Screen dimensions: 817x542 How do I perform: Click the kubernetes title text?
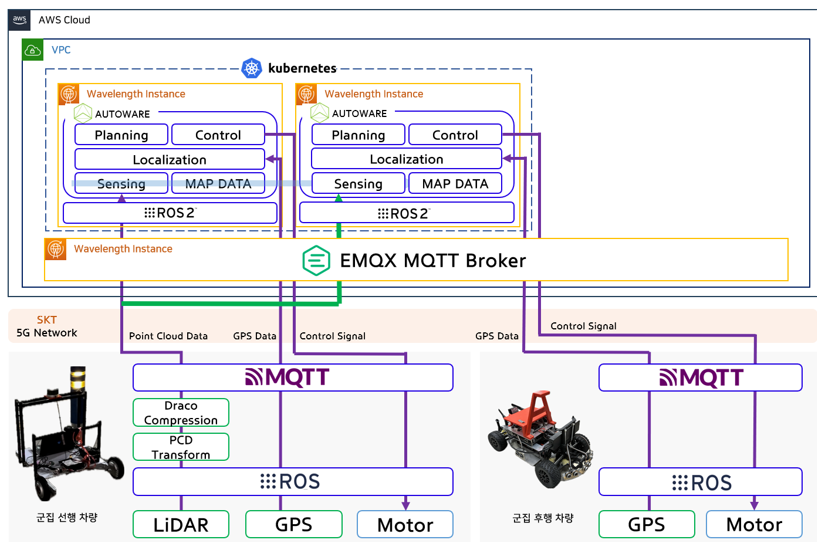coord(302,68)
